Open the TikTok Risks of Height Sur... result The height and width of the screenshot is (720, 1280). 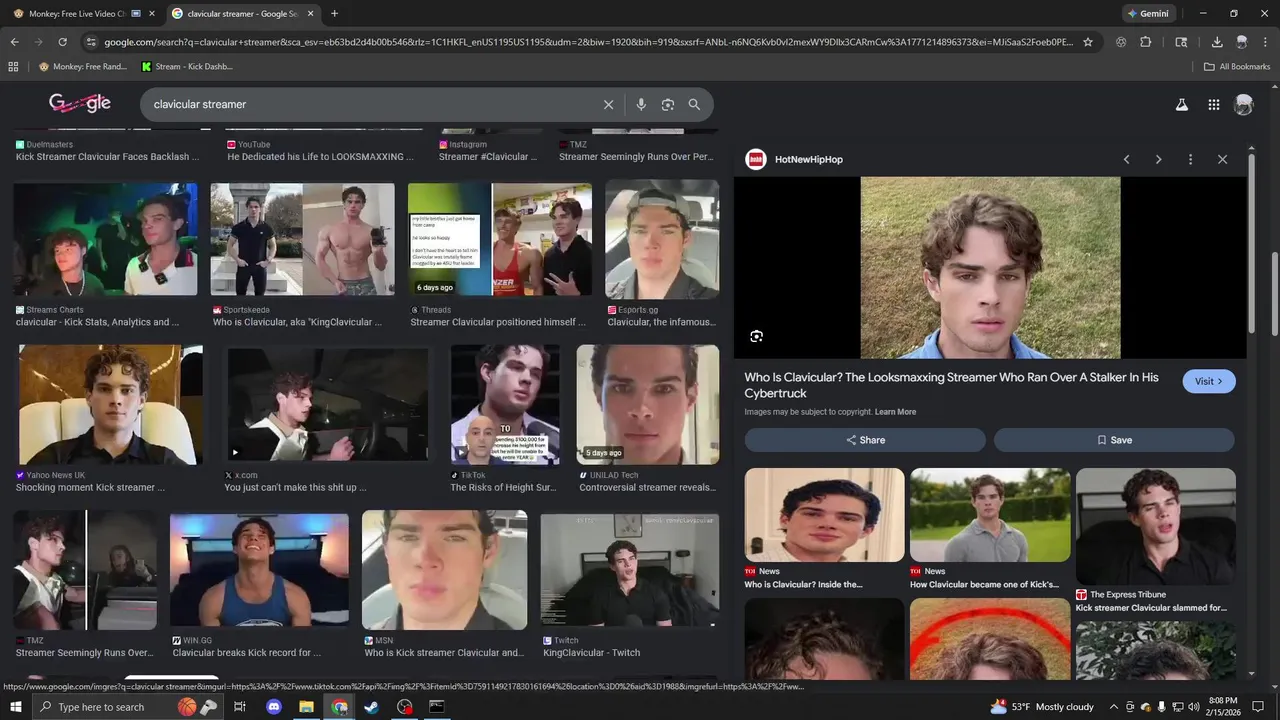505,405
